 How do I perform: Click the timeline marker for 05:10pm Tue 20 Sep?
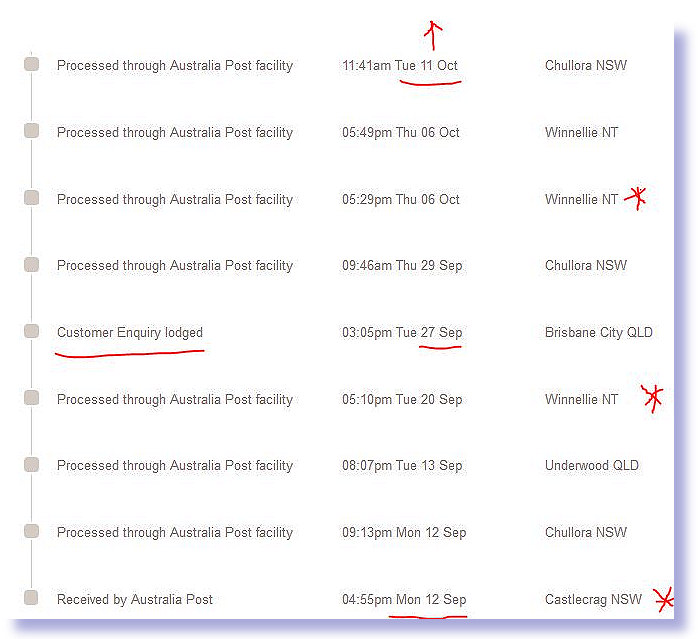(x=31, y=398)
